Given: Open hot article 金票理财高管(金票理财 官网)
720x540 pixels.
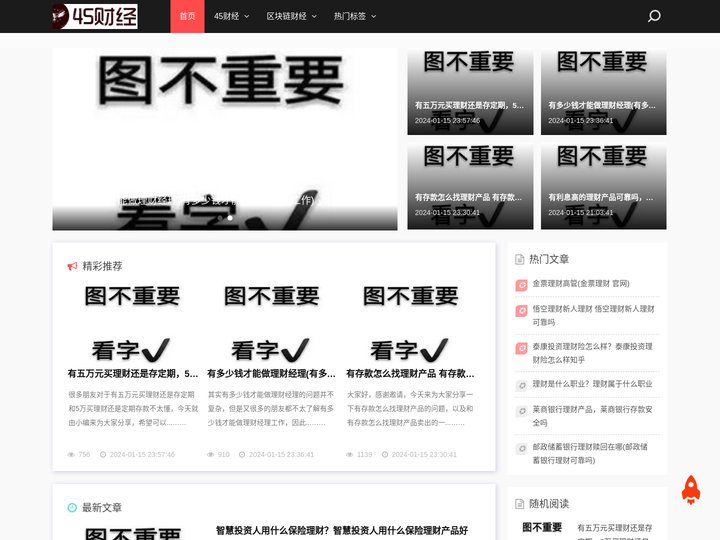Looking at the screenshot, I should point(581,284).
